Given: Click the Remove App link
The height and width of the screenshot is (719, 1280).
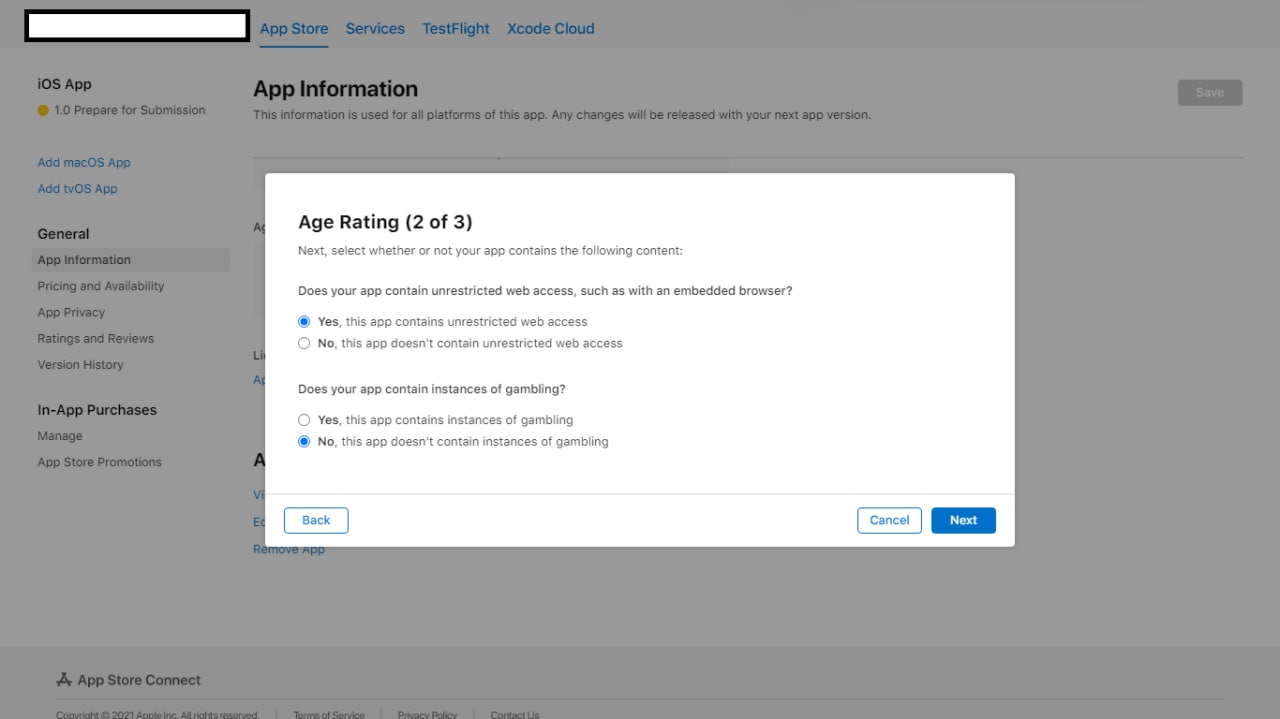Looking at the screenshot, I should pyautogui.click(x=289, y=549).
